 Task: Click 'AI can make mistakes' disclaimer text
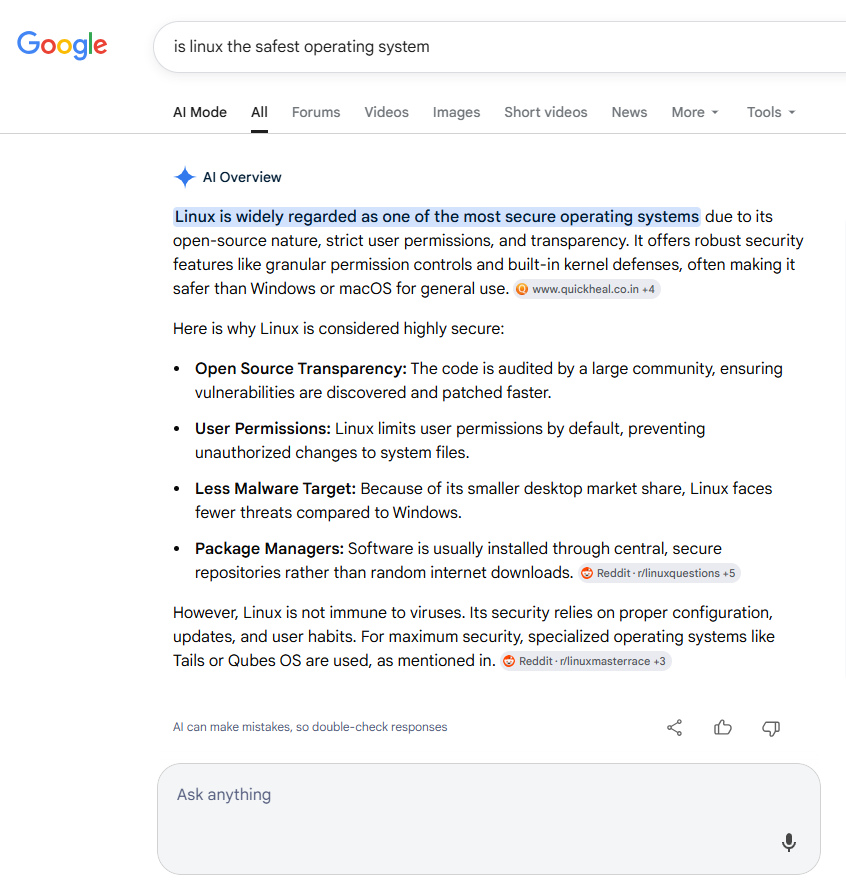pyautogui.click(x=310, y=727)
